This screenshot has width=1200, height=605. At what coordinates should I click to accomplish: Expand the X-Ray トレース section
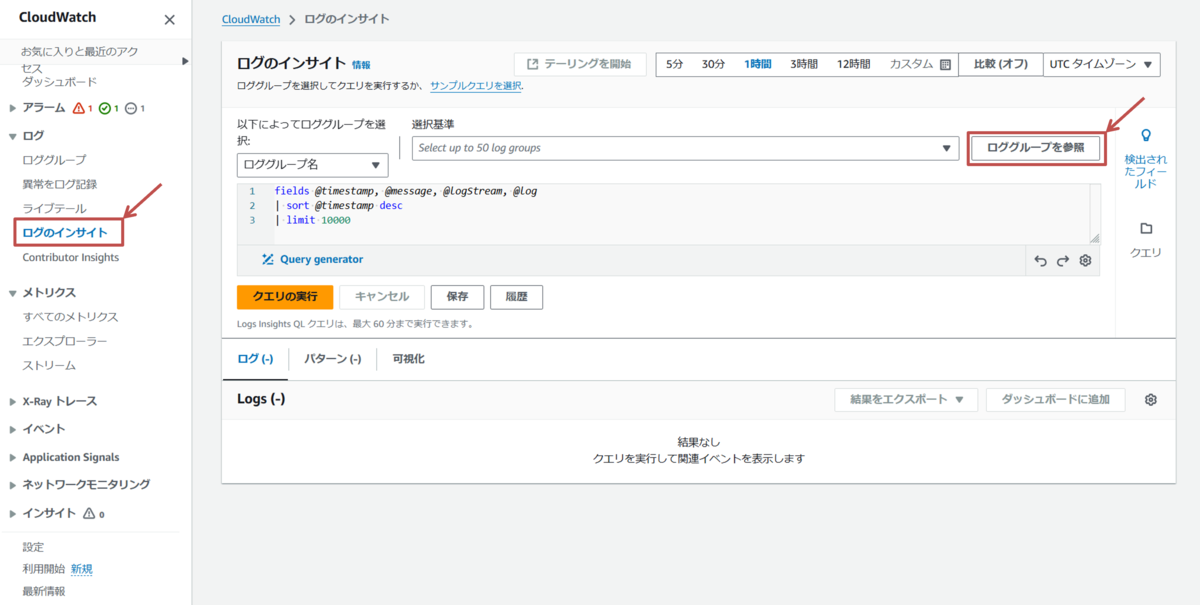point(12,402)
